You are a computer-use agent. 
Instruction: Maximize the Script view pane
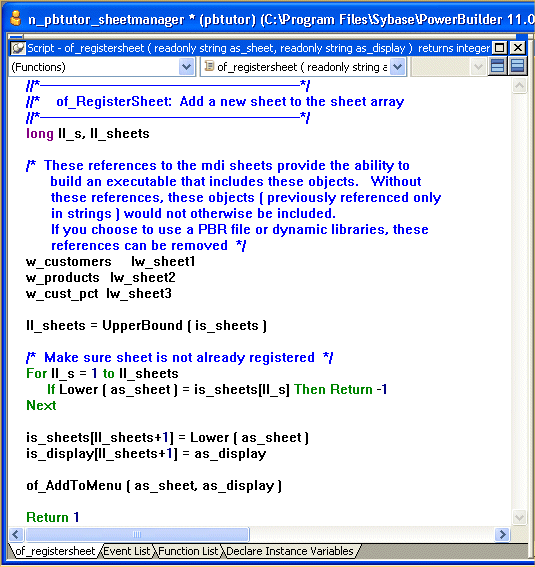pyautogui.click(x=500, y=48)
